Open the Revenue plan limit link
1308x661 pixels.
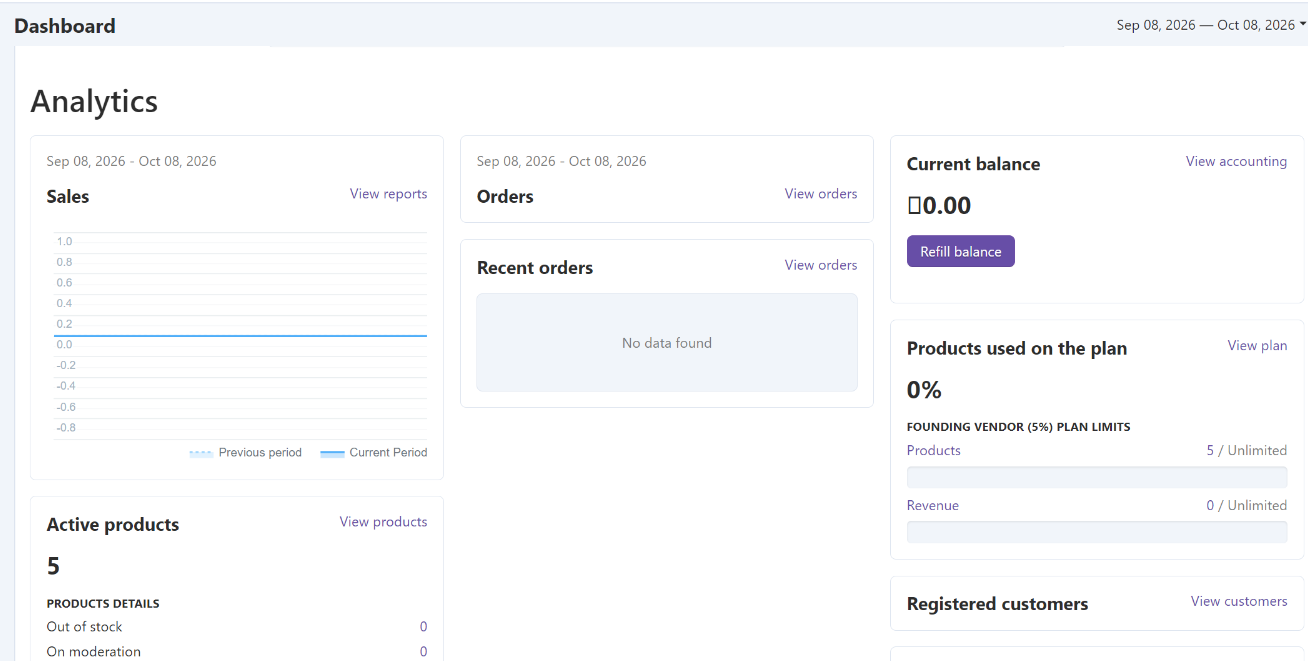point(932,505)
